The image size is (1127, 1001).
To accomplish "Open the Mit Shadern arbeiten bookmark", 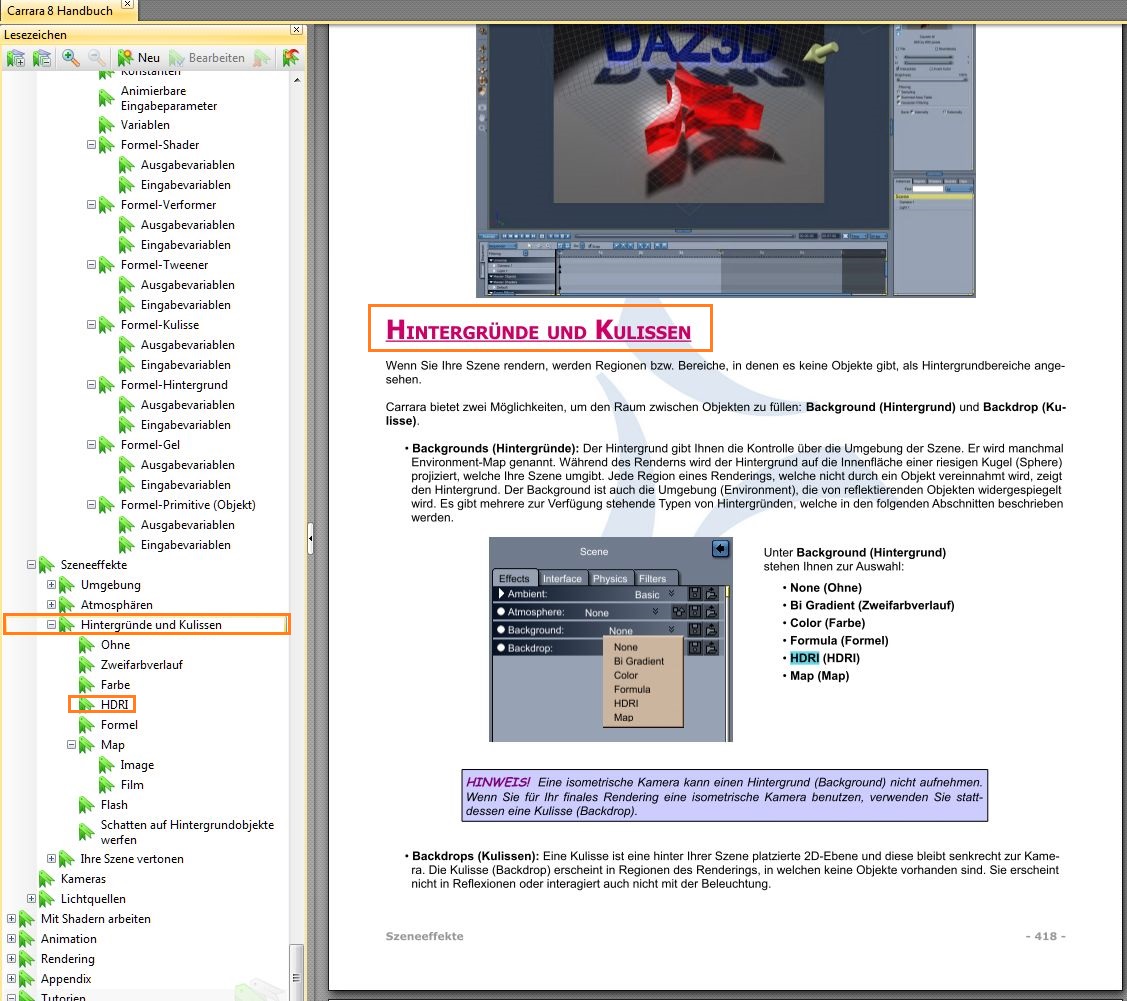I will [x=96, y=919].
